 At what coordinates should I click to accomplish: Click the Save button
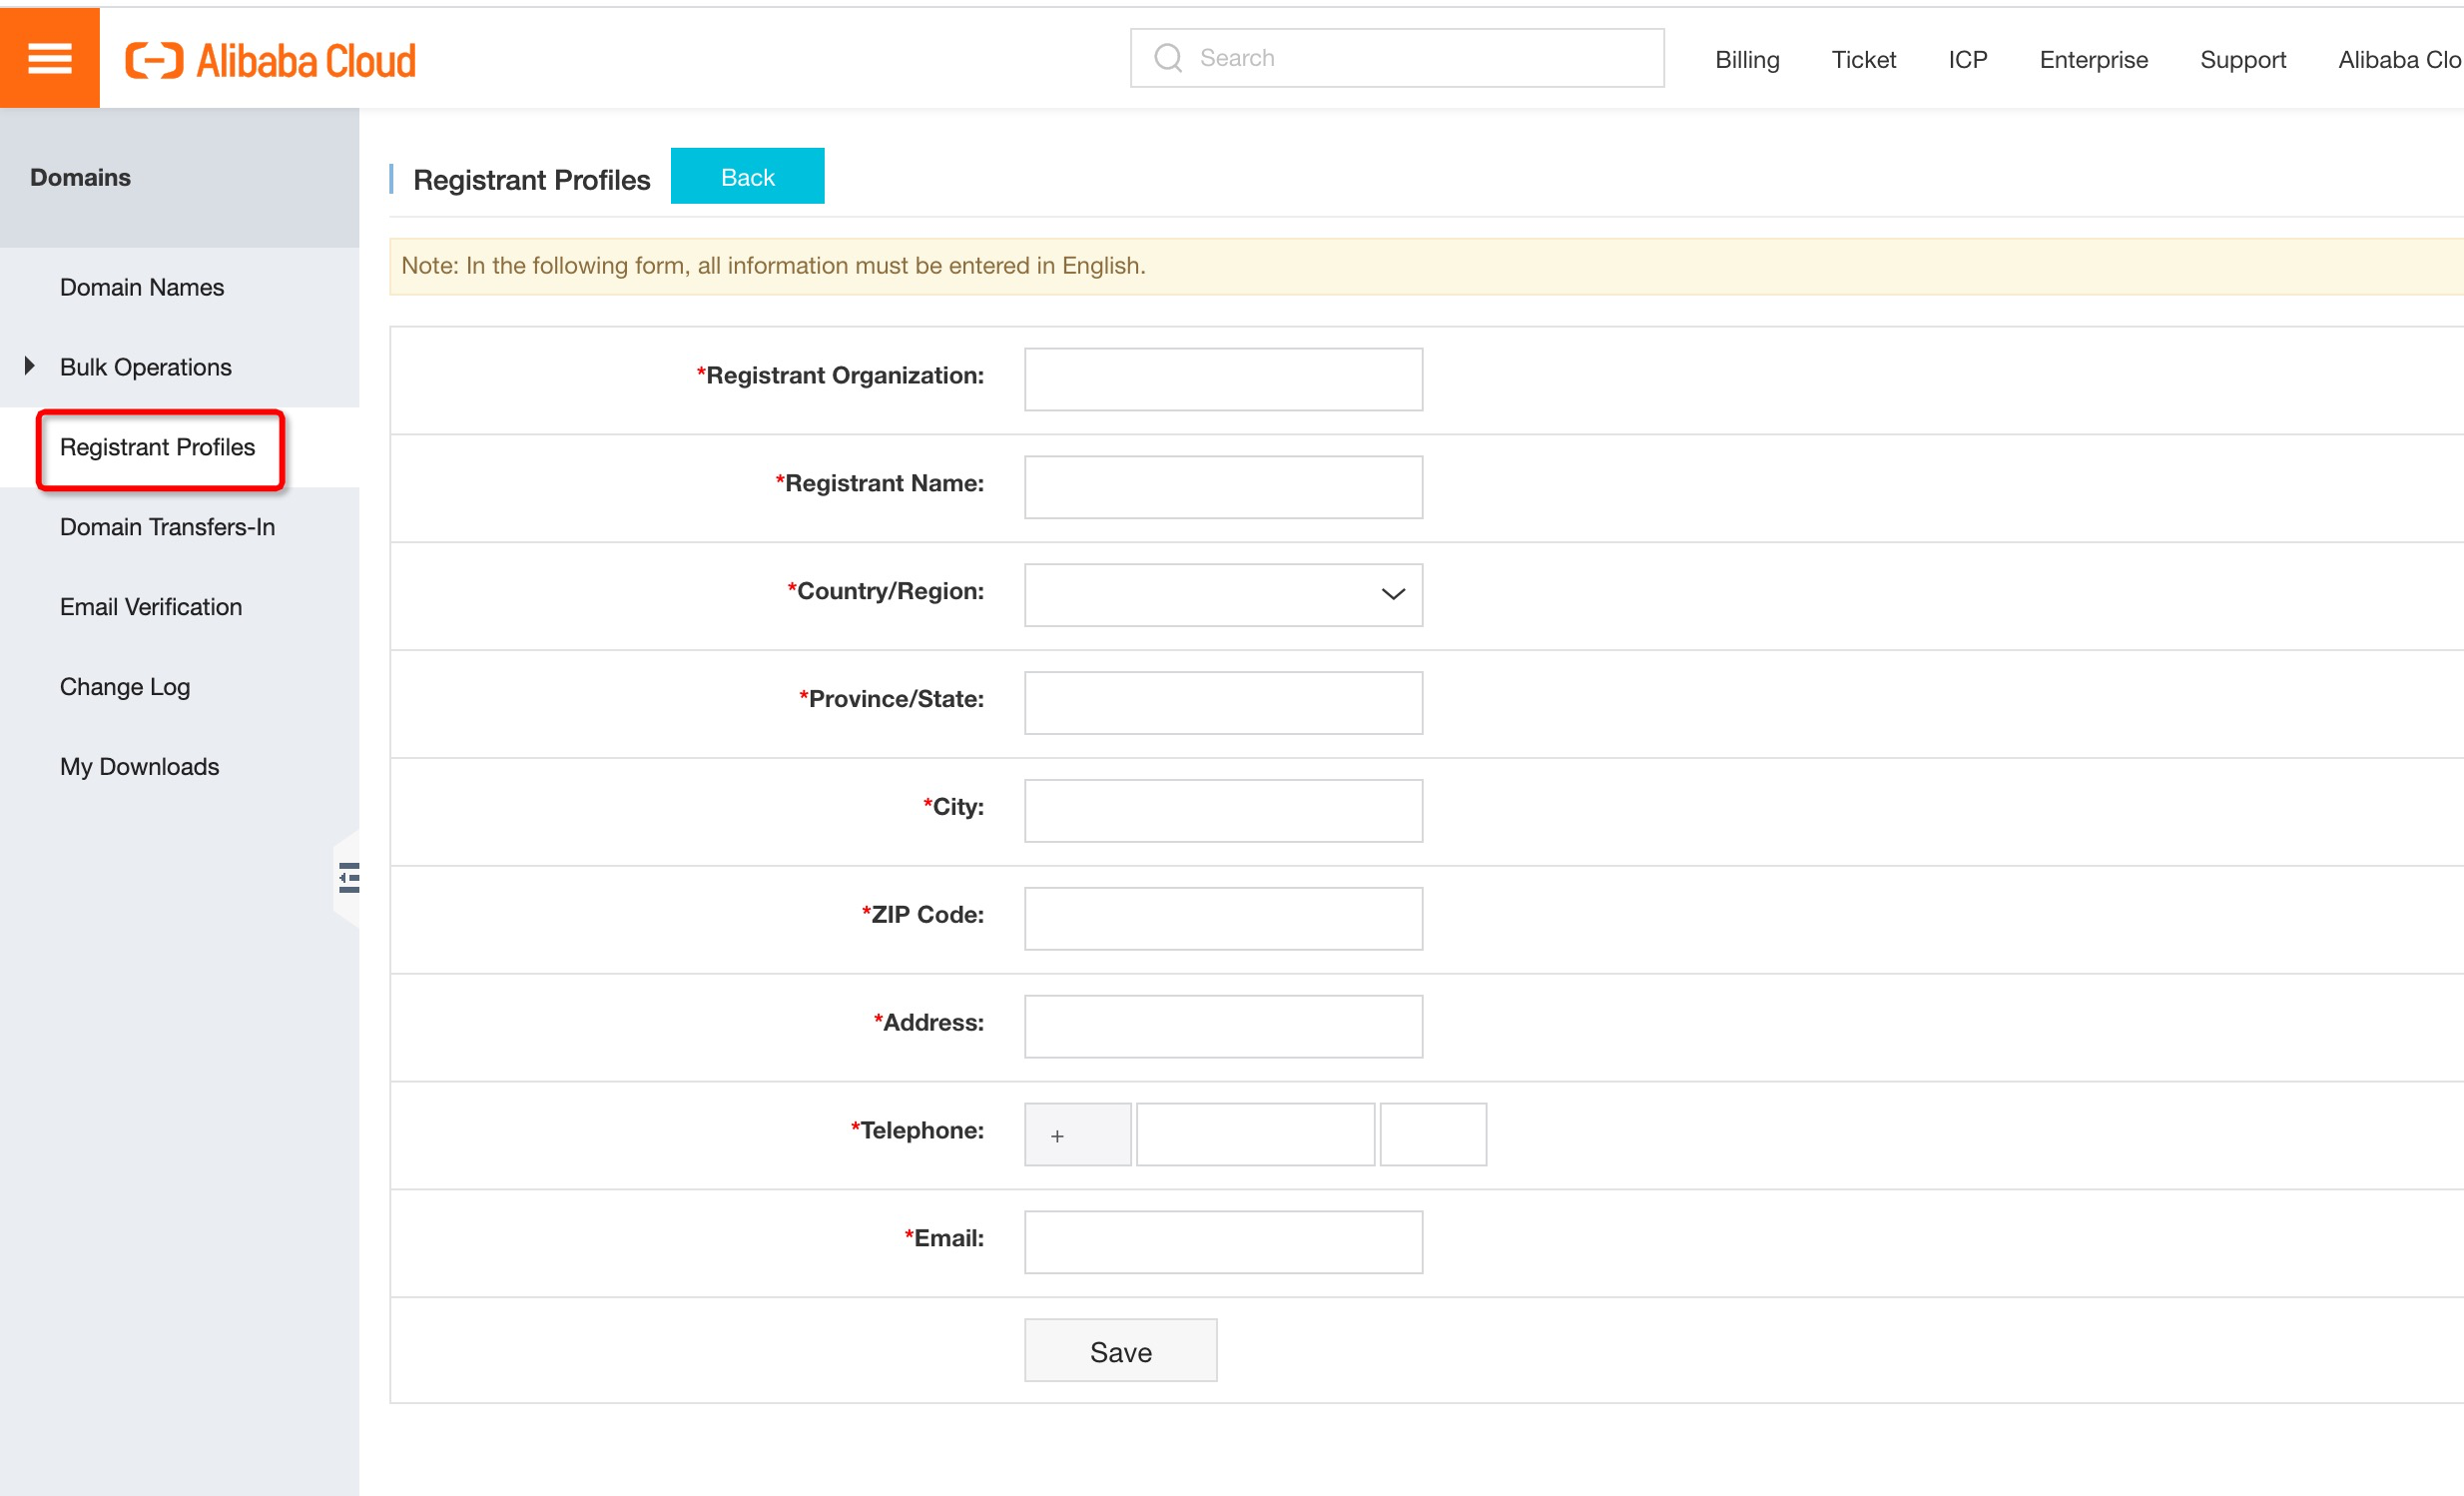click(1120, 1350)
